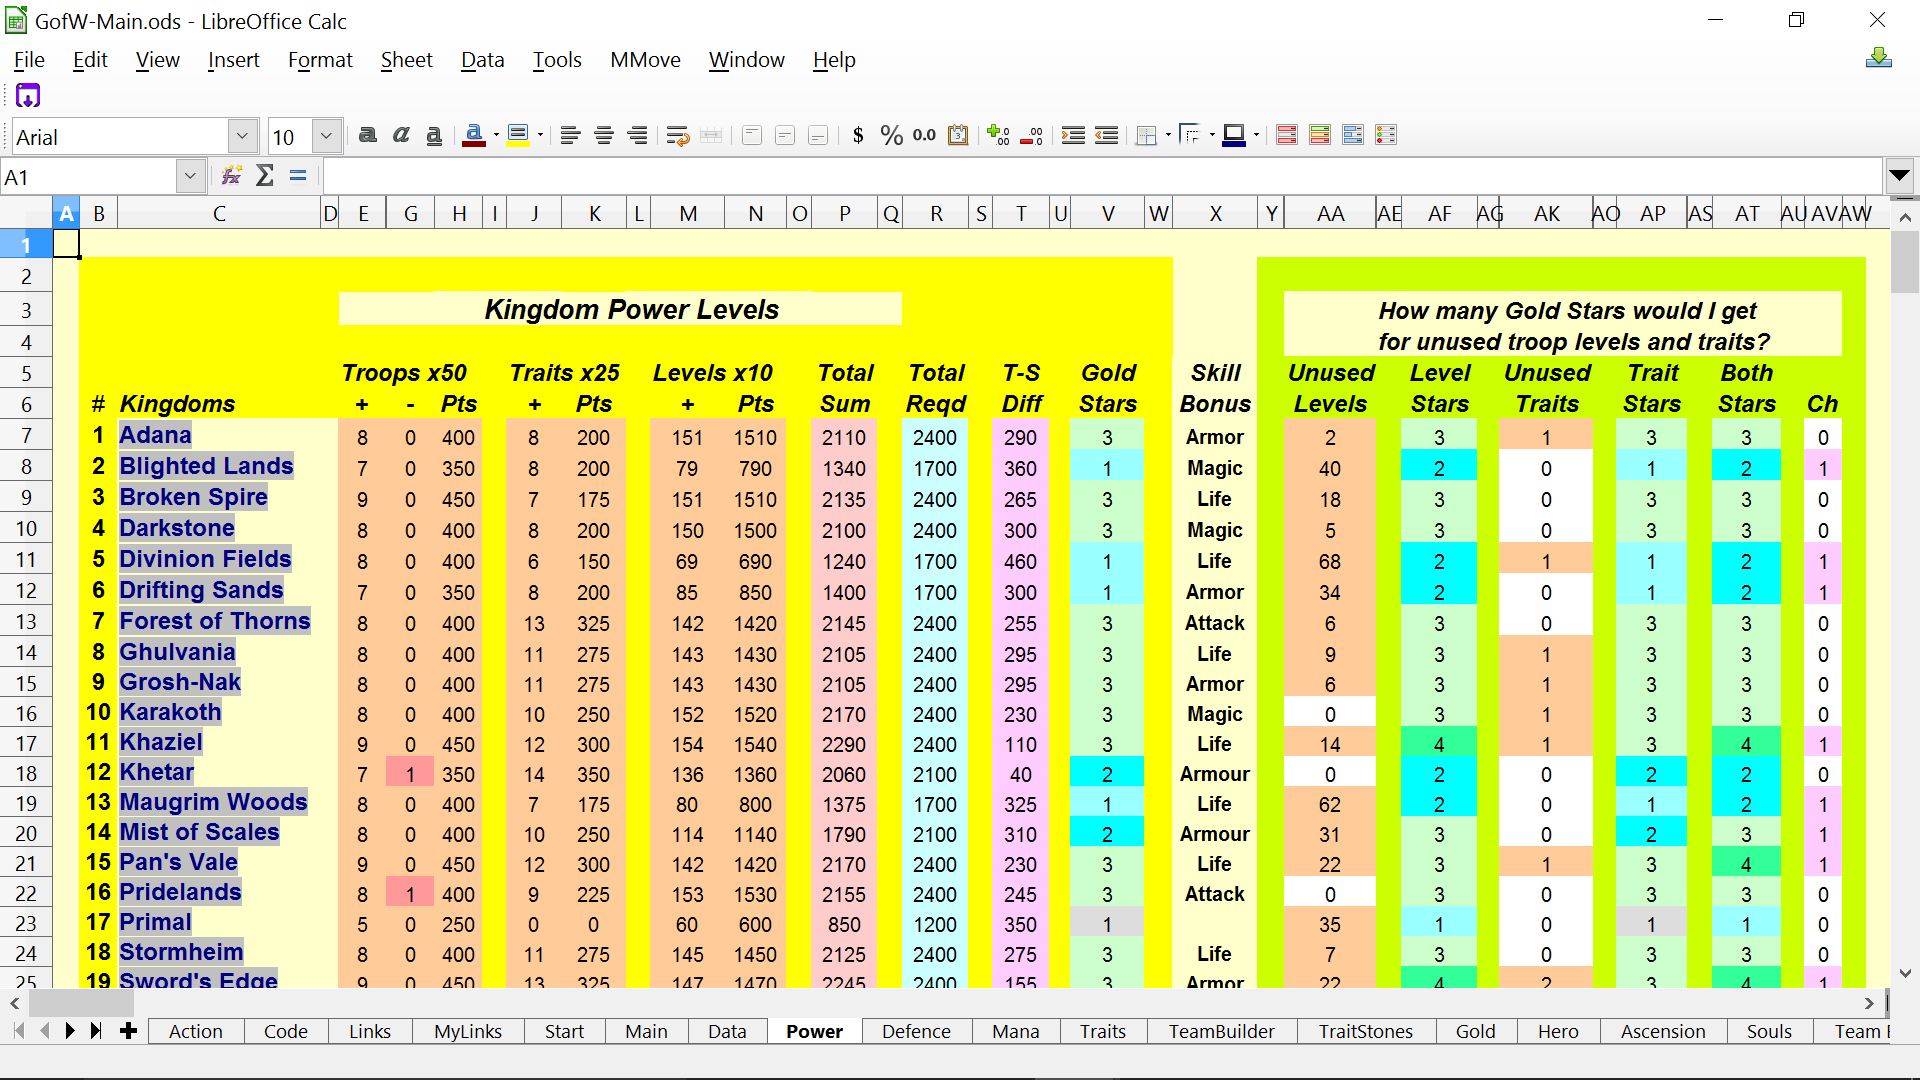Format cell as percent

pos(891,135)
